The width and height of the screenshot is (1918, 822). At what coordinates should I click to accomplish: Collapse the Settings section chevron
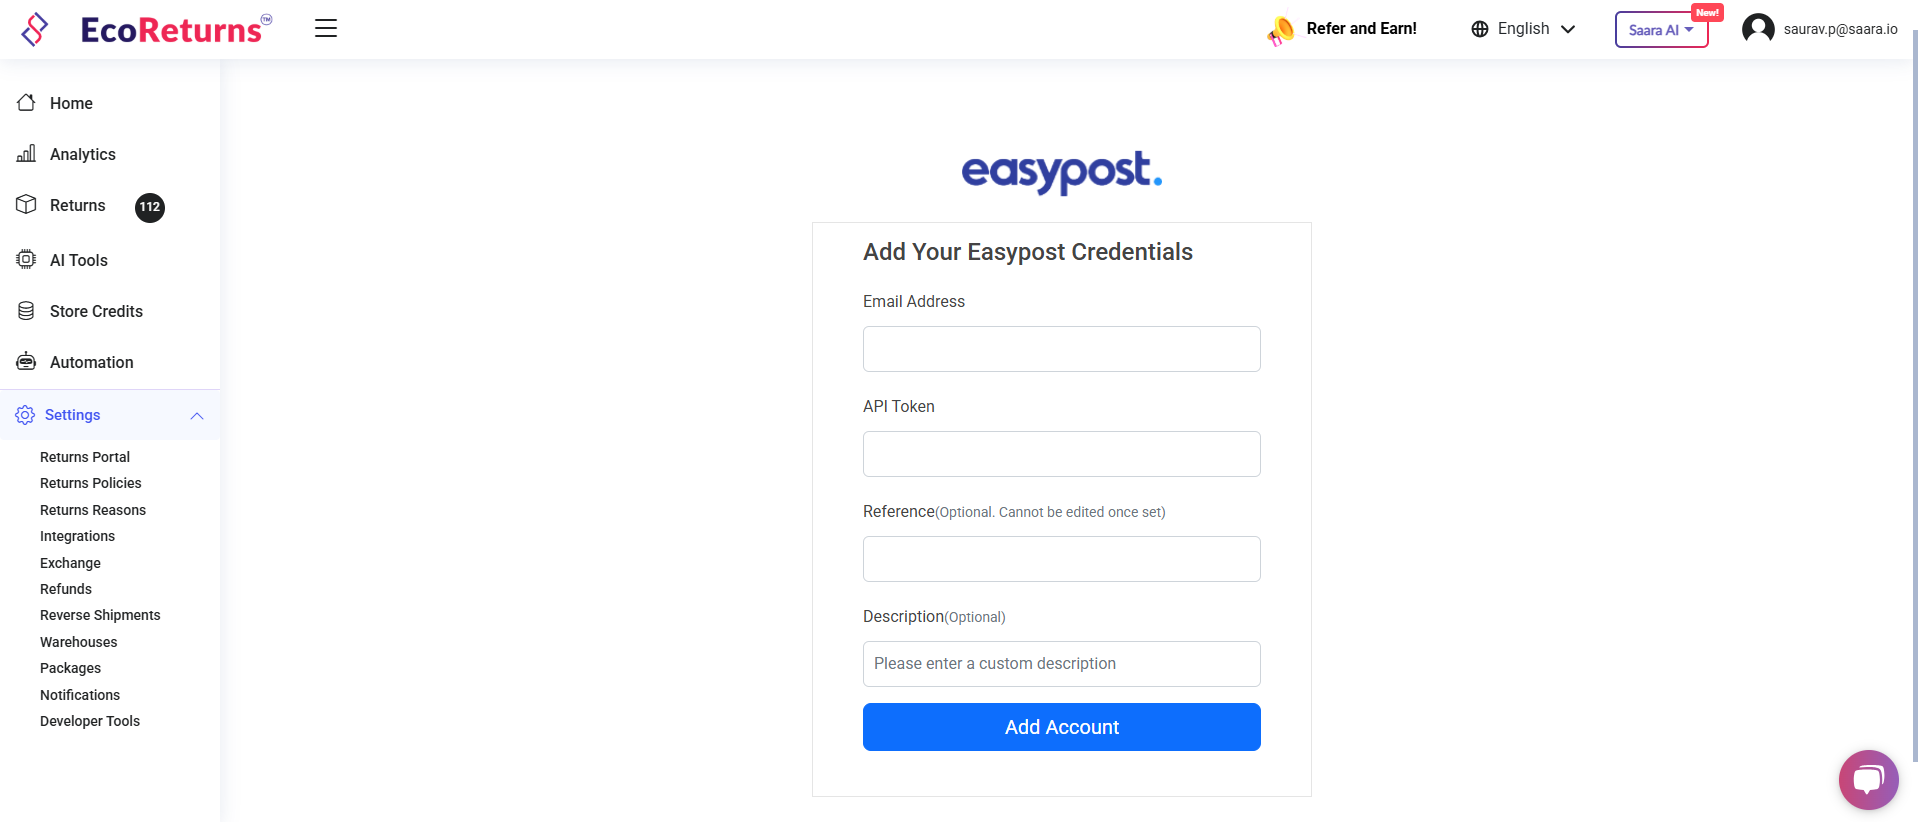click(197, 416)
